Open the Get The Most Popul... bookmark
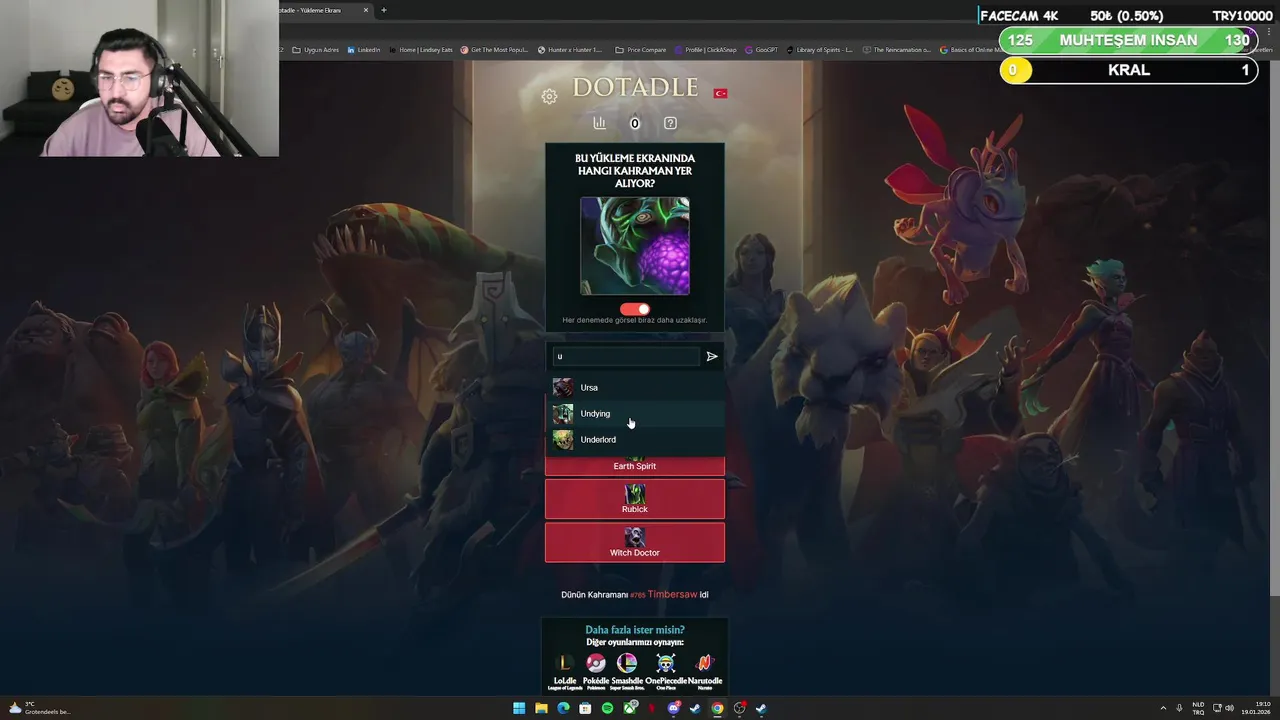This screenshot has width=1280, height=720. coord(494,50)
